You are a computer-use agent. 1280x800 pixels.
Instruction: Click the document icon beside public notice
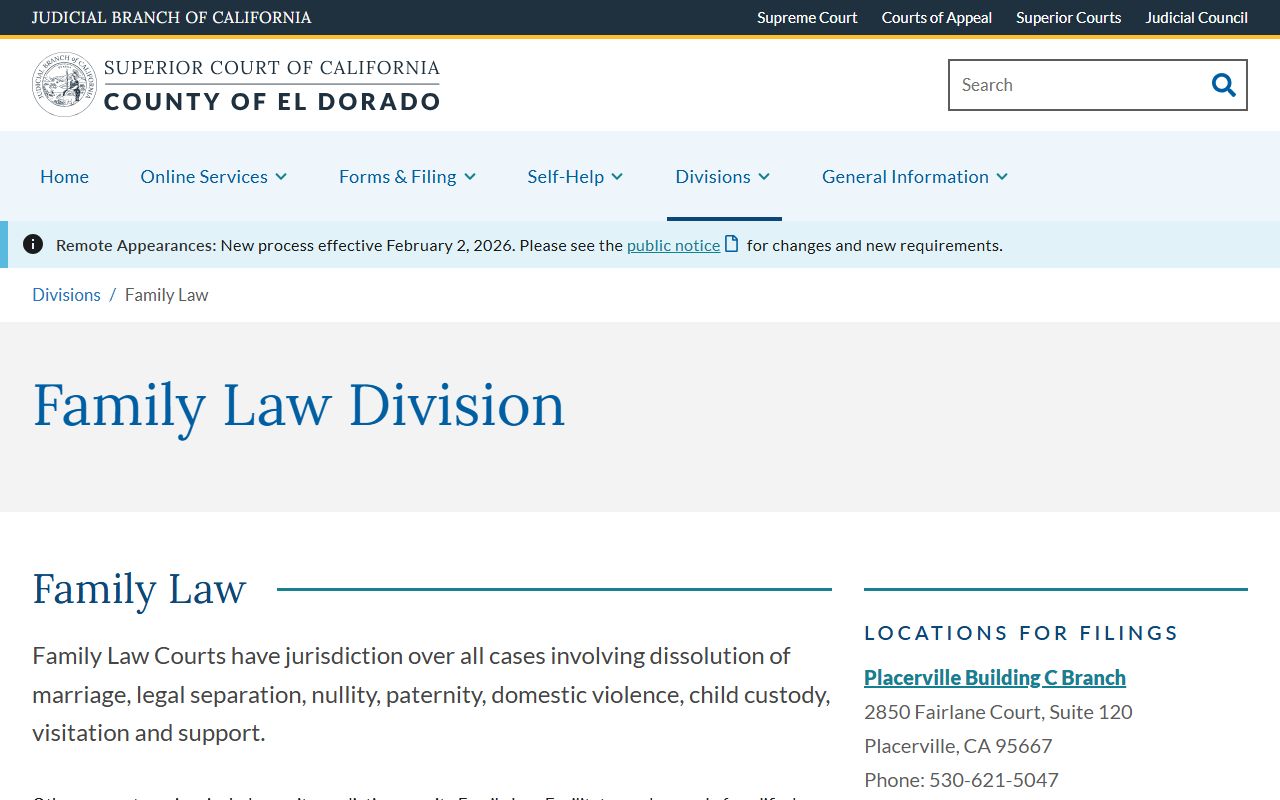(732, 244)
